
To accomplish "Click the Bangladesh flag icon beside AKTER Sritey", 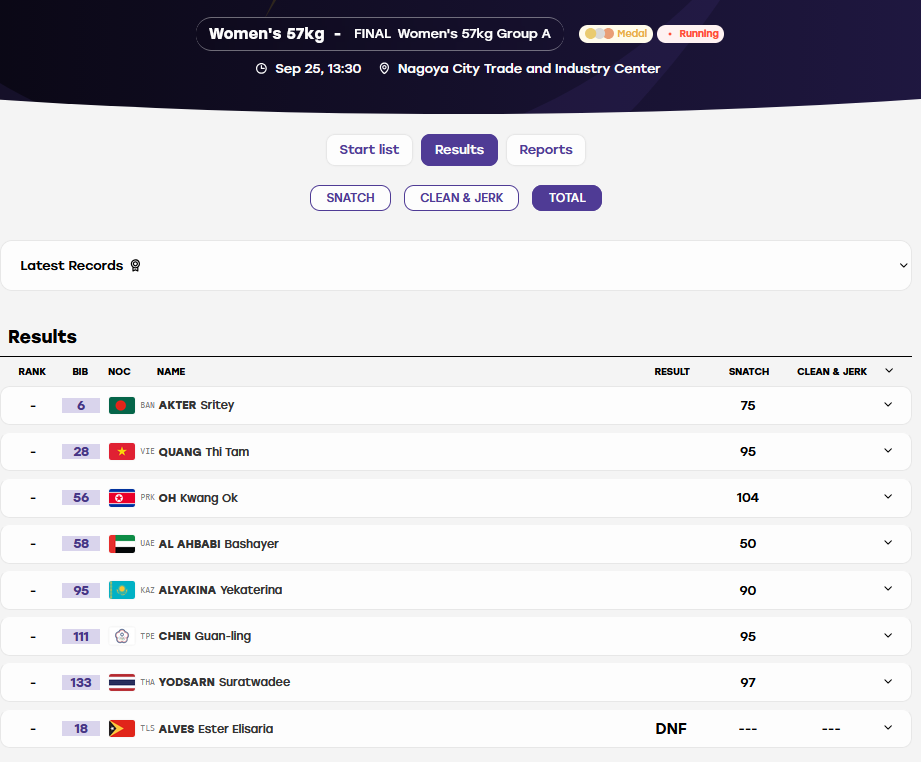I will (122, 405).
